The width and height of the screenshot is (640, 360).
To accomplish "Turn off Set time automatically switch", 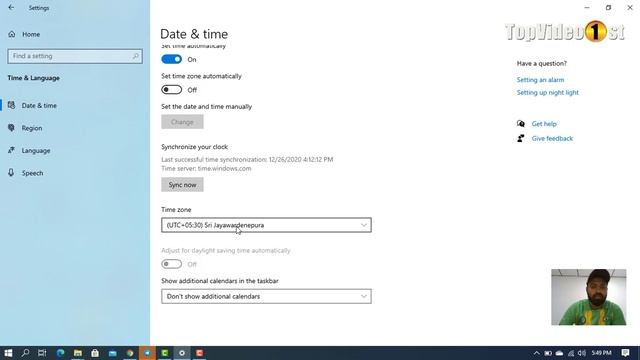I will (171, 59).
